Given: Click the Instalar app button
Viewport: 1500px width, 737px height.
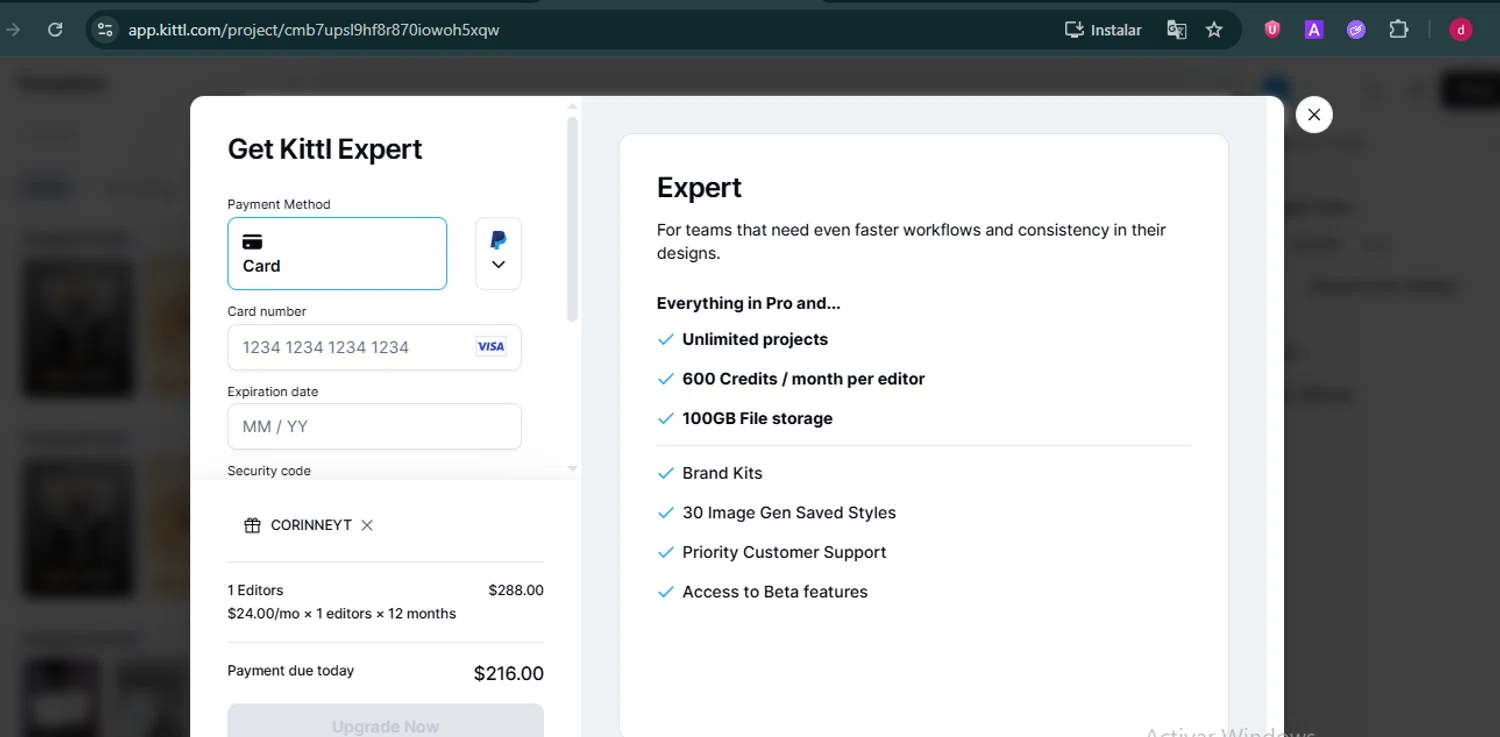Looking at the screenshot, I should tap(1103, 30).
